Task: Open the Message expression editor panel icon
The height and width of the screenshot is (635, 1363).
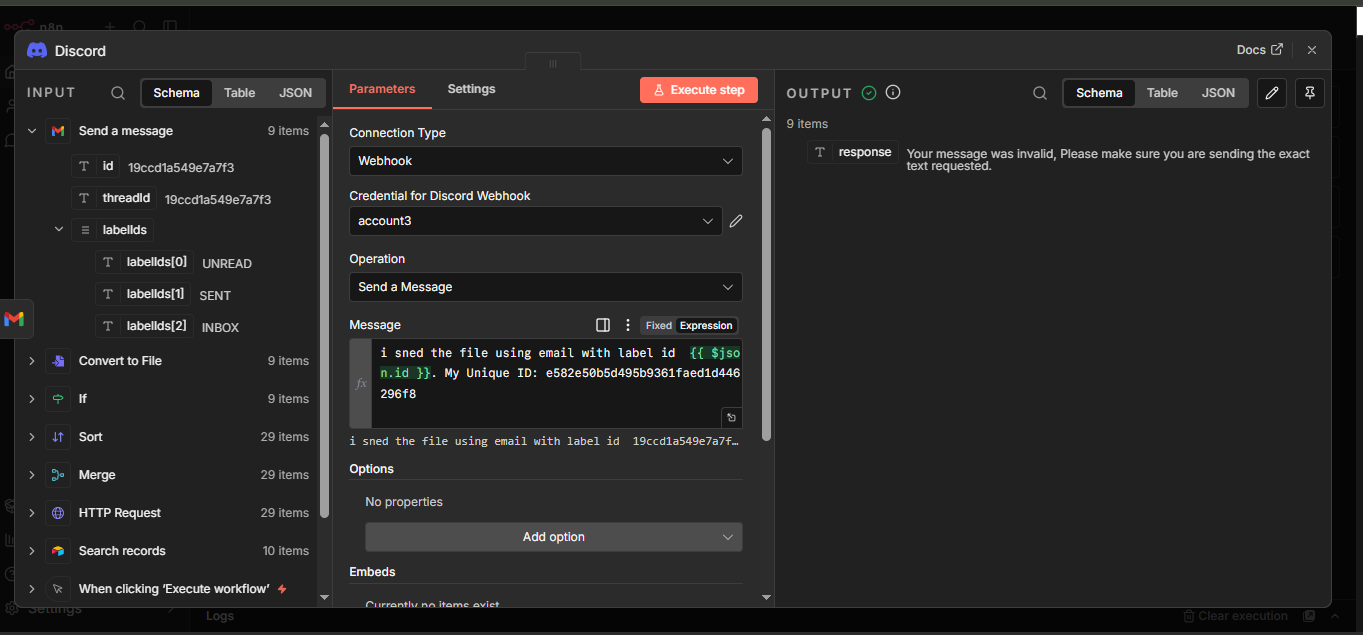Action: point(603,325)
